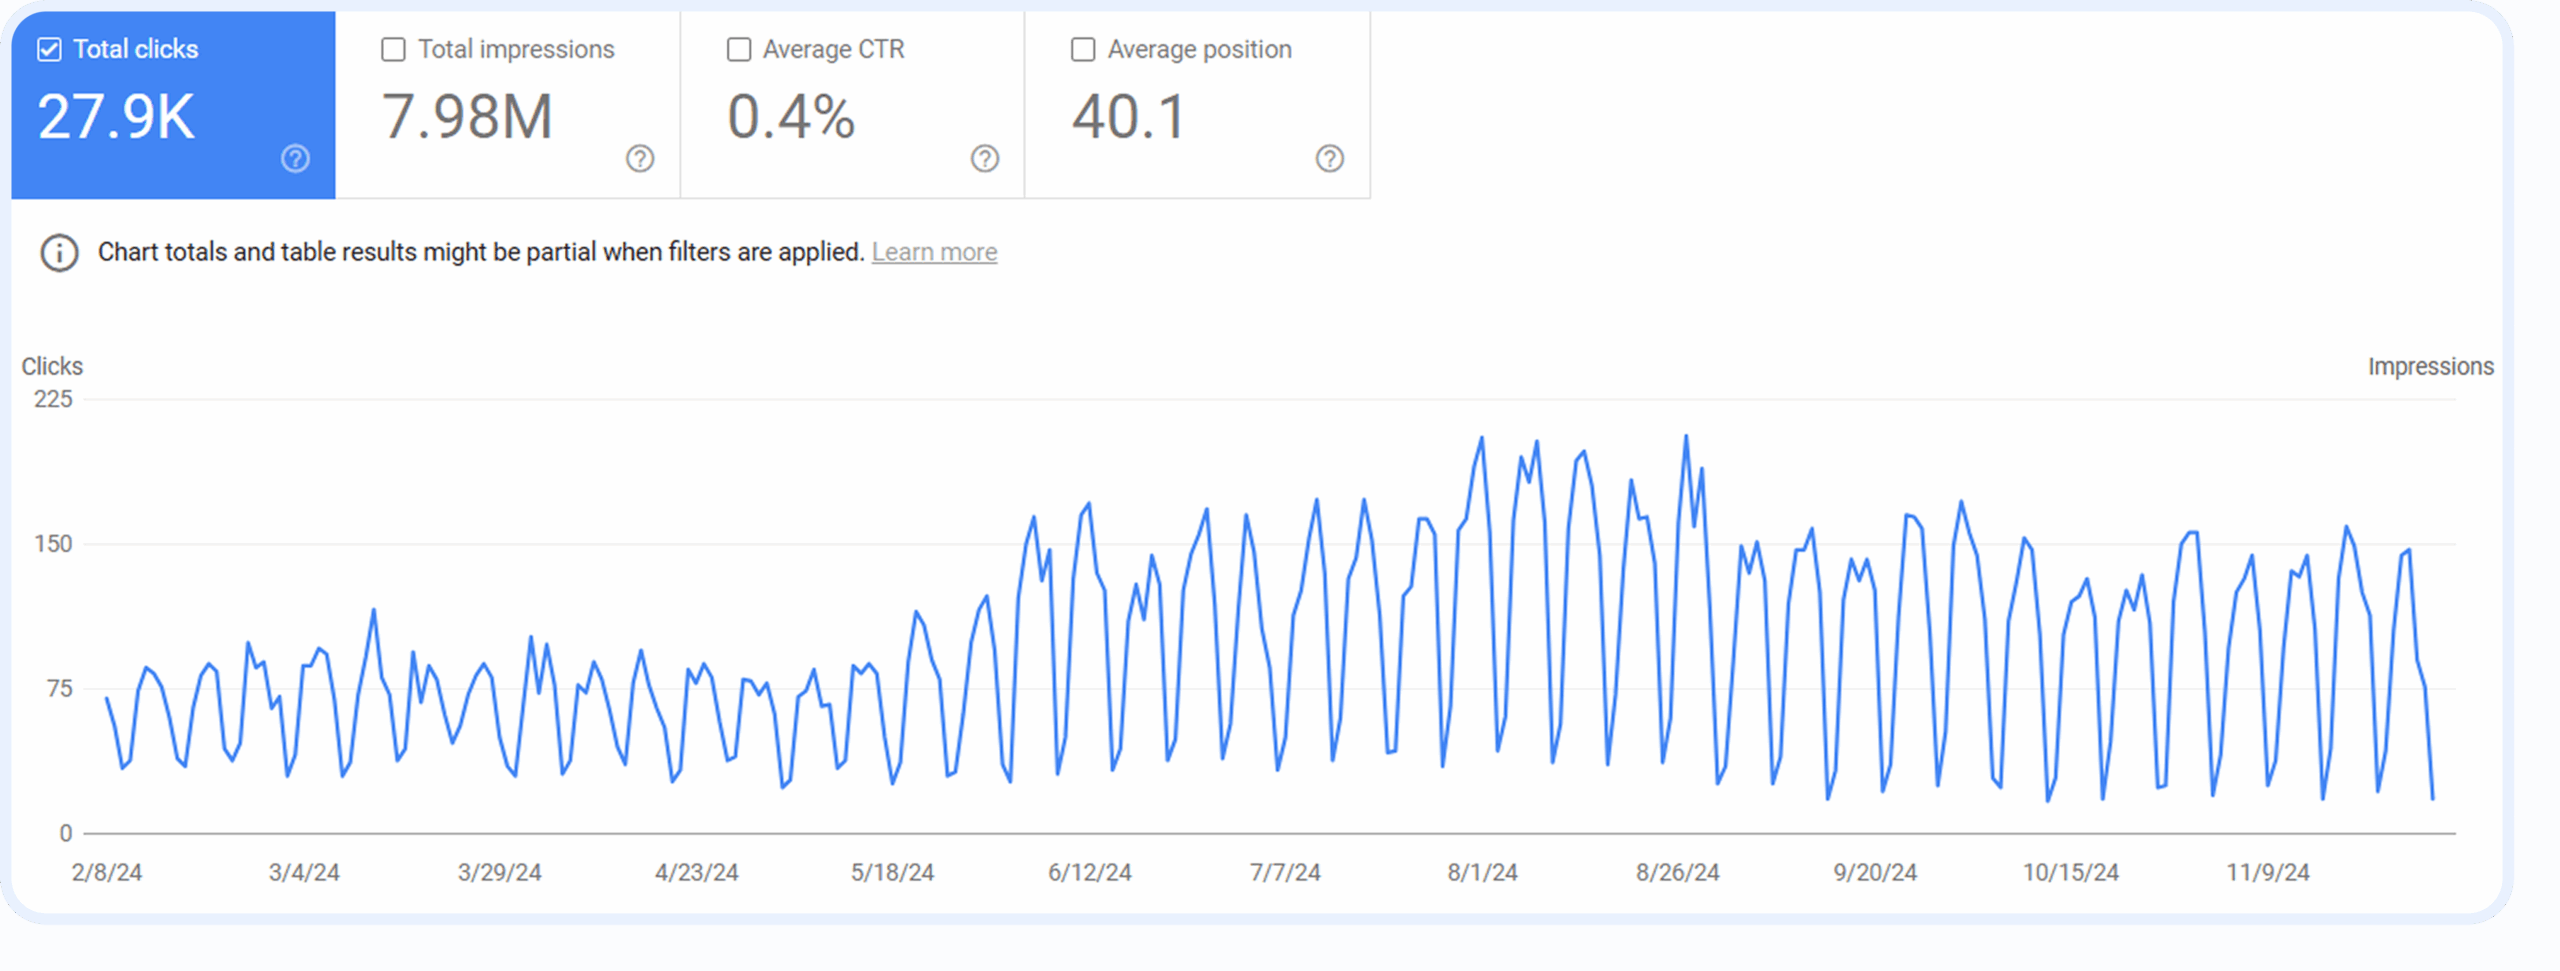Click the Average position help icon

(1329, 158)
